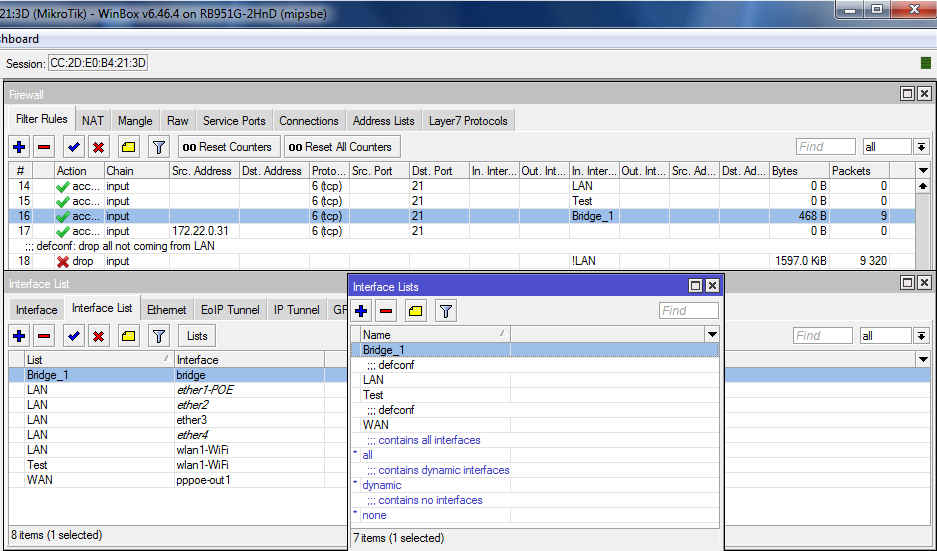This screenshot has width=937, height=551.
Task: Select the WAN pppoe-out1 interface row
Action: click(178, 480)
